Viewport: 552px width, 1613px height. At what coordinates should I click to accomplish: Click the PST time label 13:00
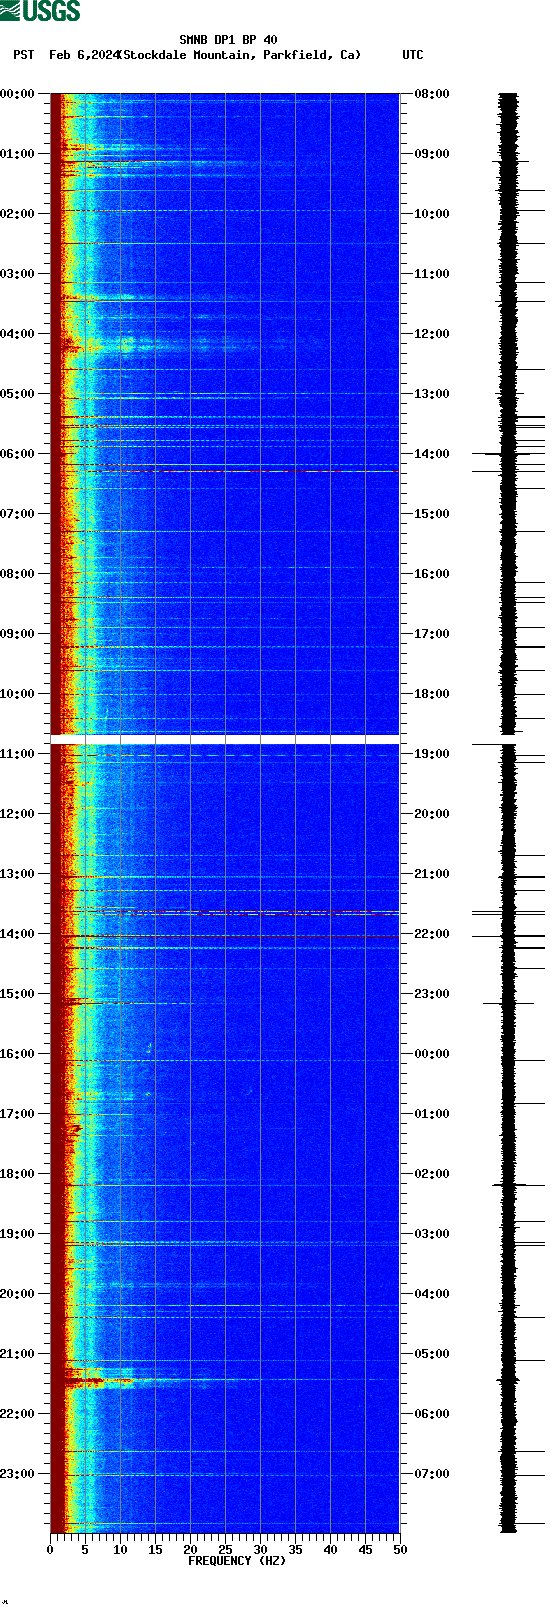(18, 874)
